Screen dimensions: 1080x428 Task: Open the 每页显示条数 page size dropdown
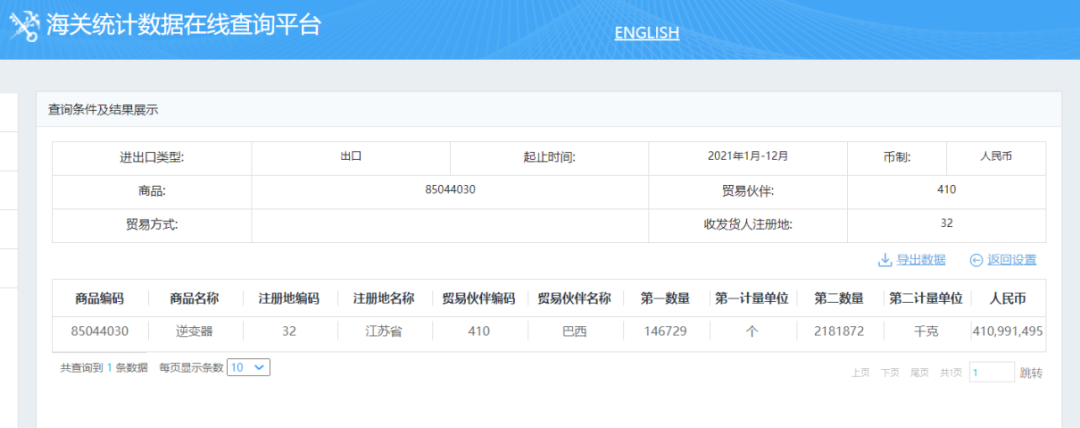pos(248,368)
